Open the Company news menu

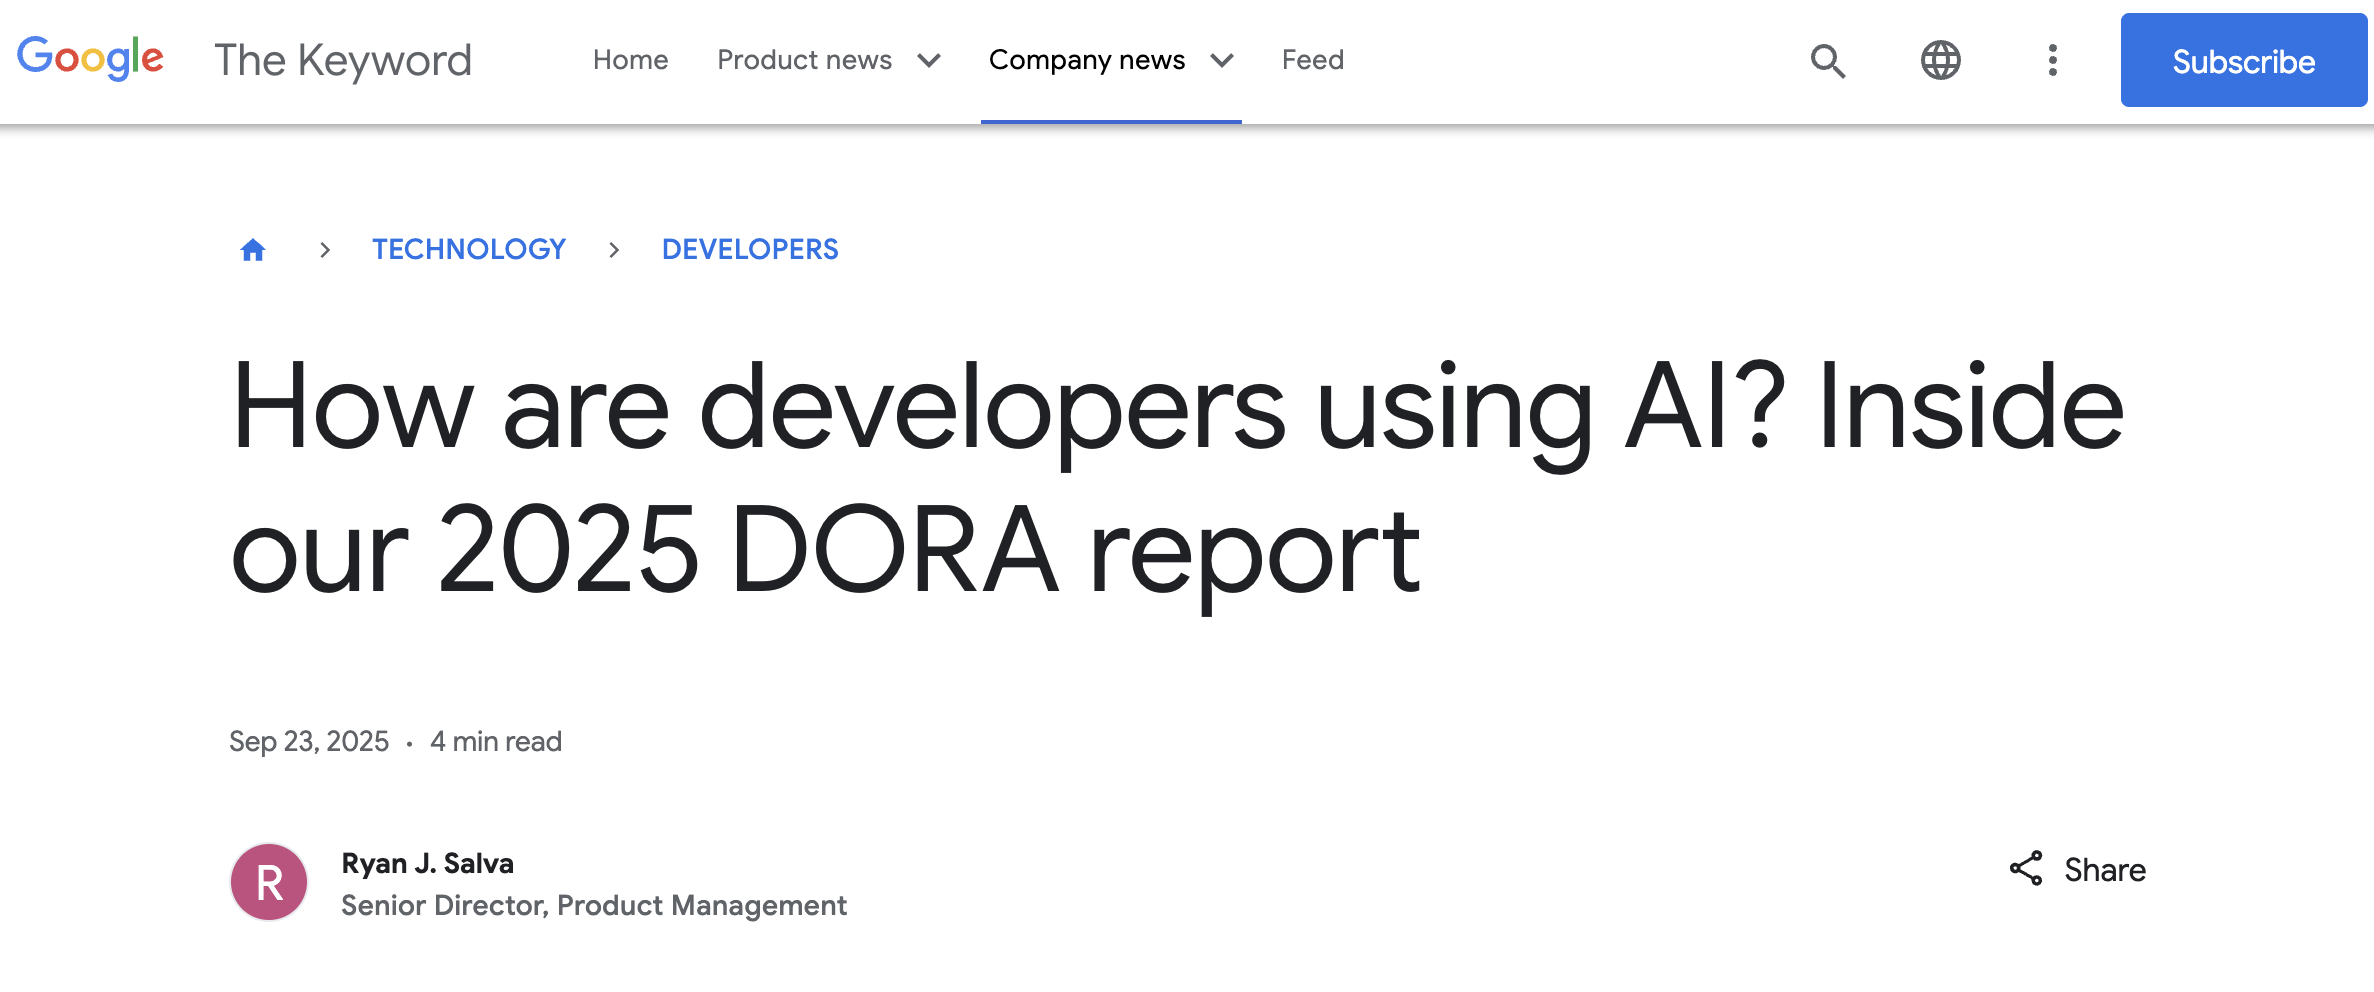(1086, 60)
